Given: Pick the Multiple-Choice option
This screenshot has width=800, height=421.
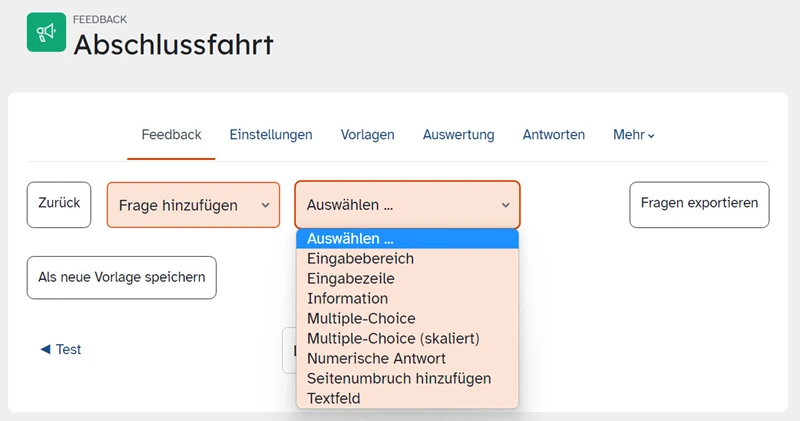Looking at the screenshot, I should pos(361,318).
